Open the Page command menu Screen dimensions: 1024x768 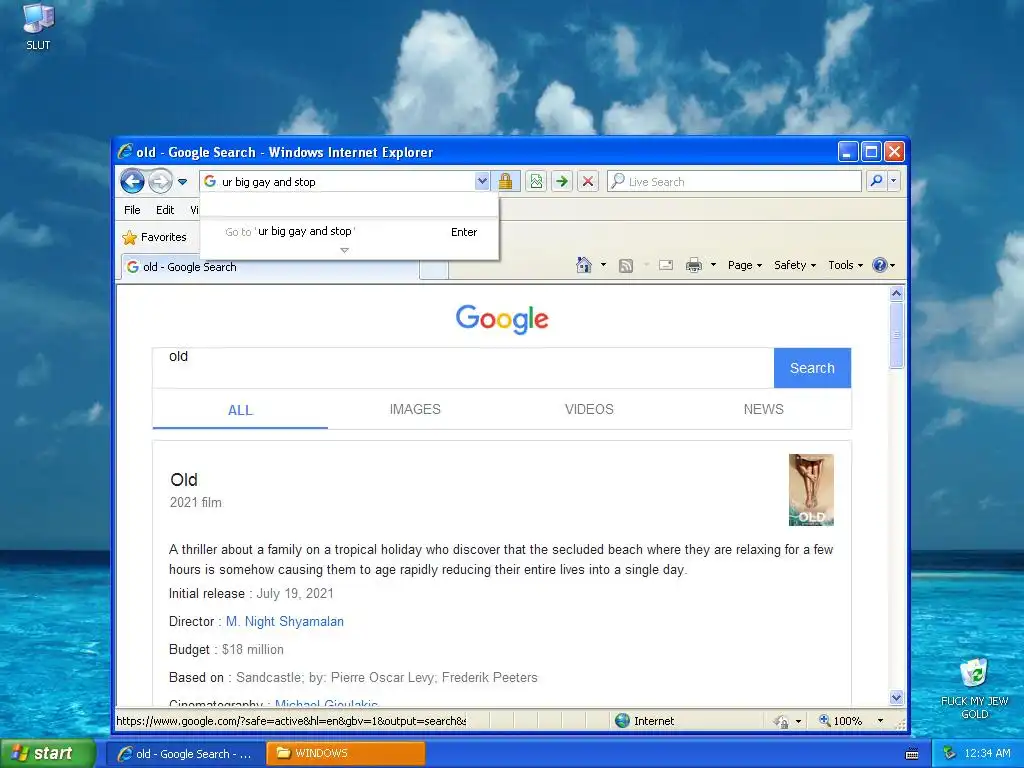pos(744,265)
